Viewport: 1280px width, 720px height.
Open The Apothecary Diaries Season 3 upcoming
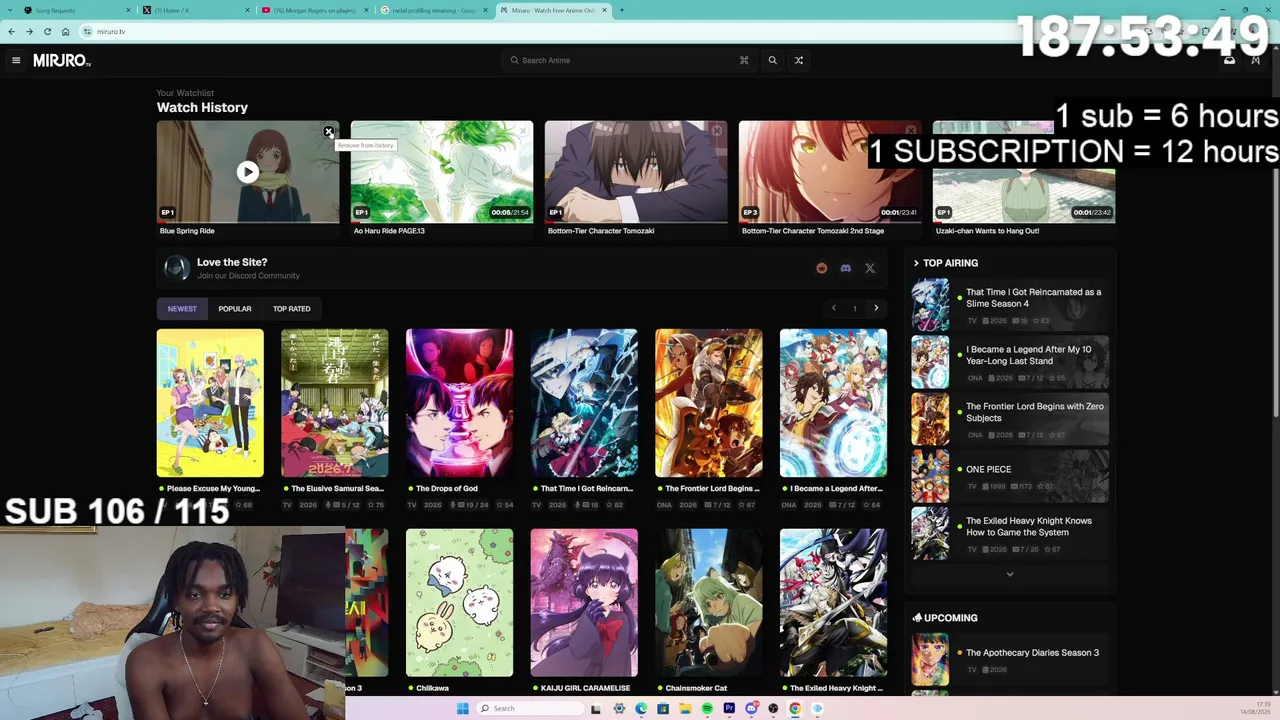1010,658
